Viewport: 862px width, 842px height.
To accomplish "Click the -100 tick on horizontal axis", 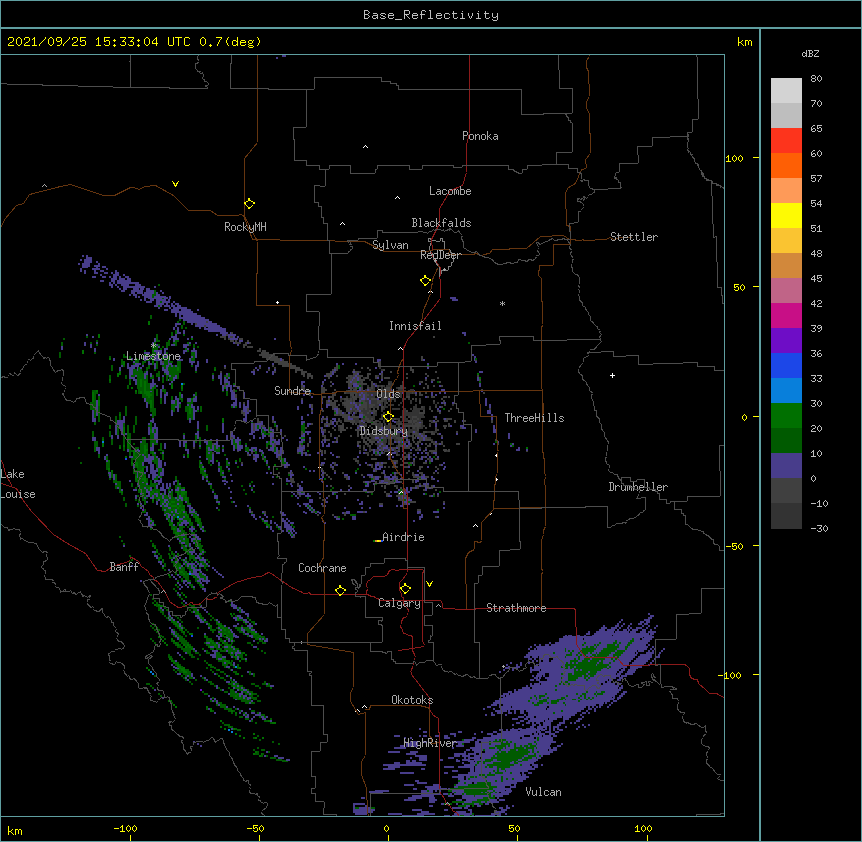I will tap(125, 828).
